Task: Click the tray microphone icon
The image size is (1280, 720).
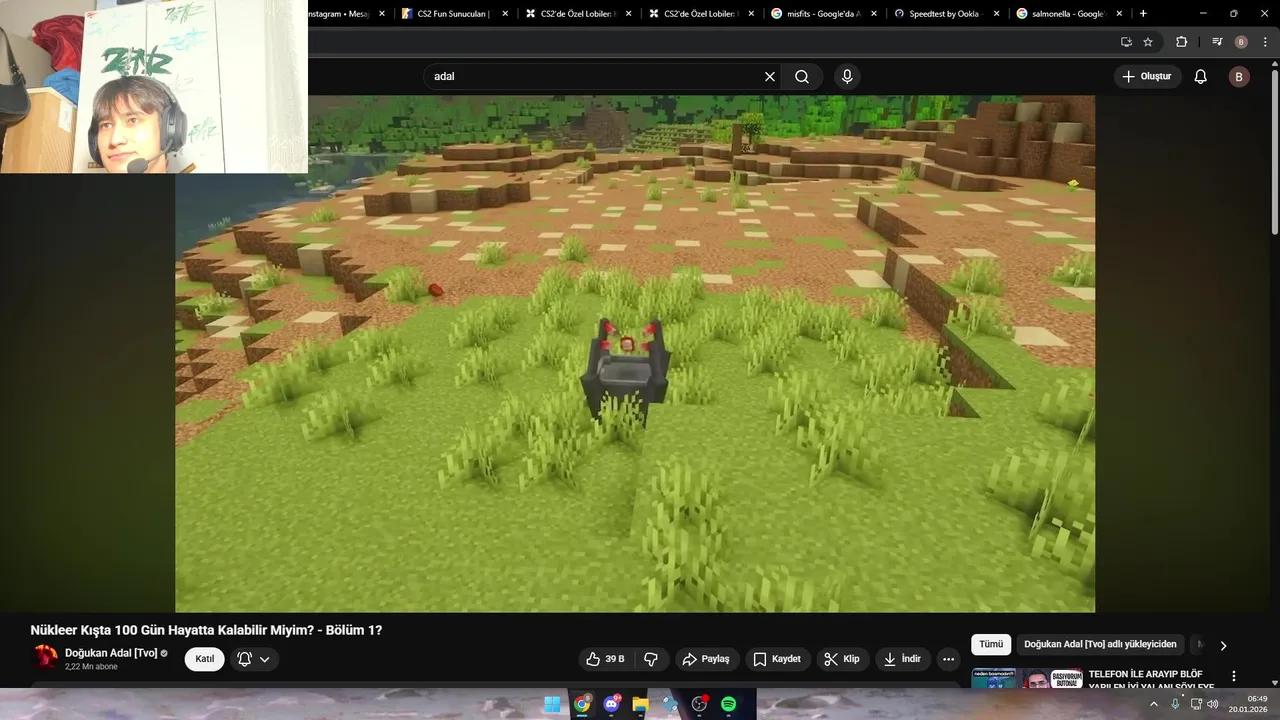Action: coord(1175,704)
